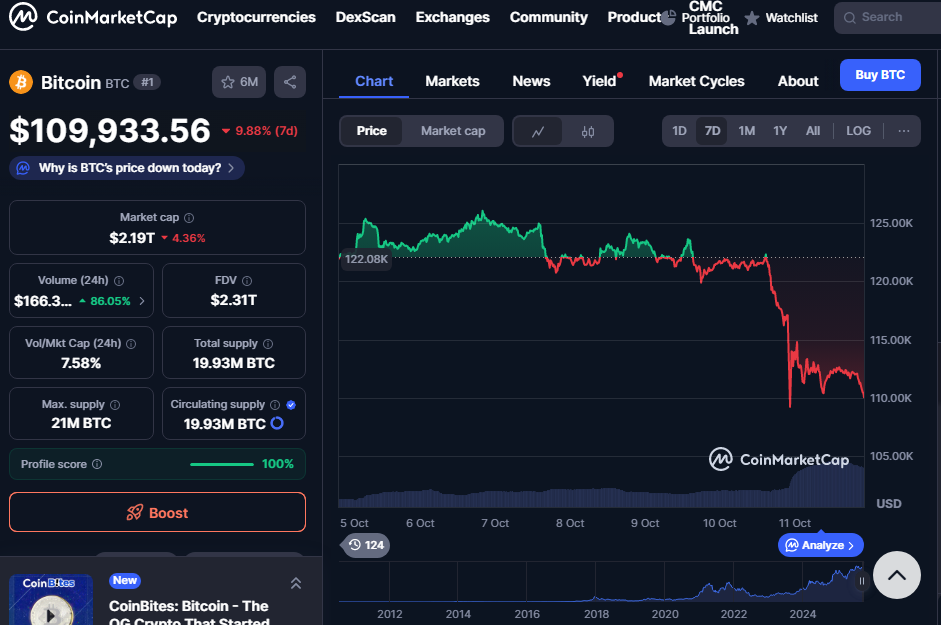This screenshot has width=941, height=625.
Task: Add Bitcoin to watchlist via star button
Action: coord(239,82)
